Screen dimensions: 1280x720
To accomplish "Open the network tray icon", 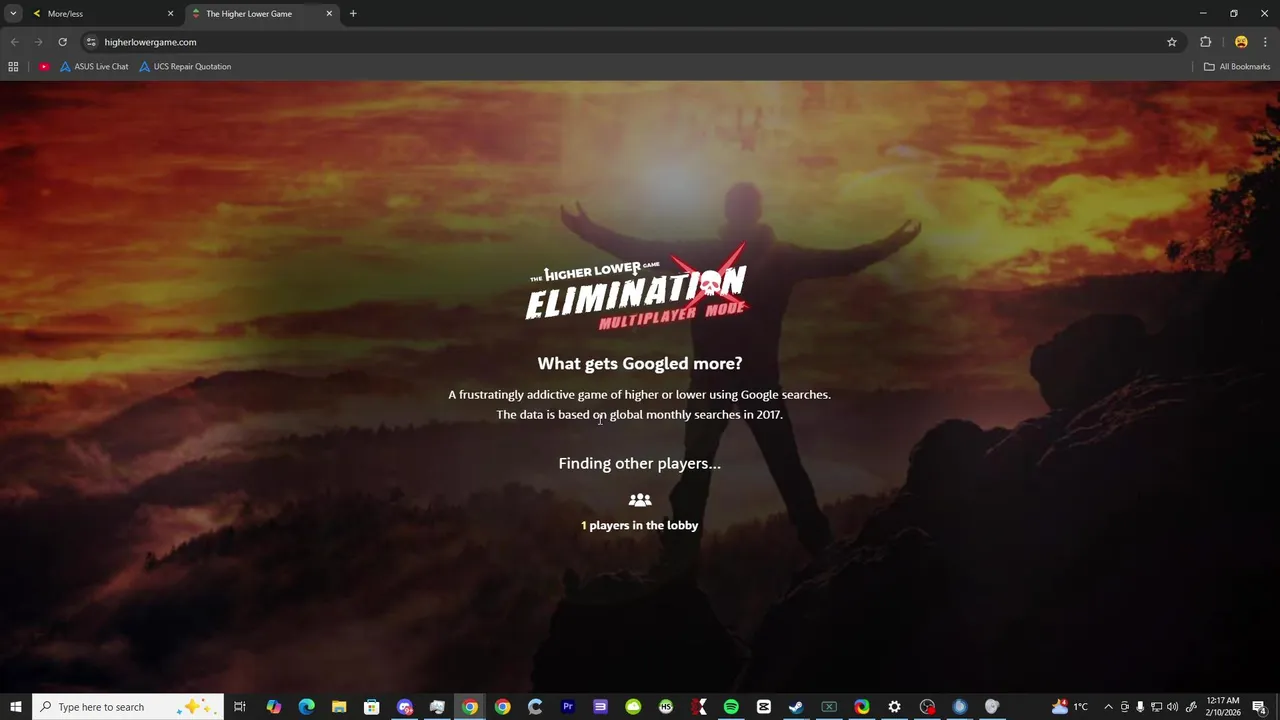I will click(1156, 707).
